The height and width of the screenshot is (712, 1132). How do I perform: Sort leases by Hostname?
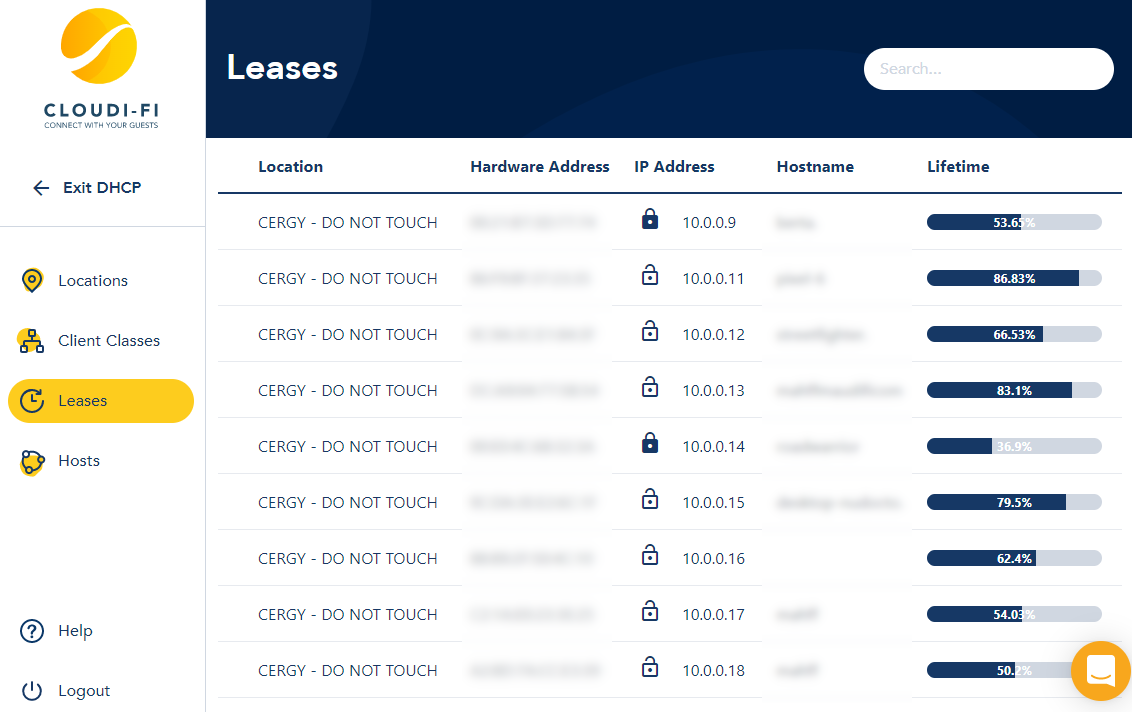pos(815,166)
